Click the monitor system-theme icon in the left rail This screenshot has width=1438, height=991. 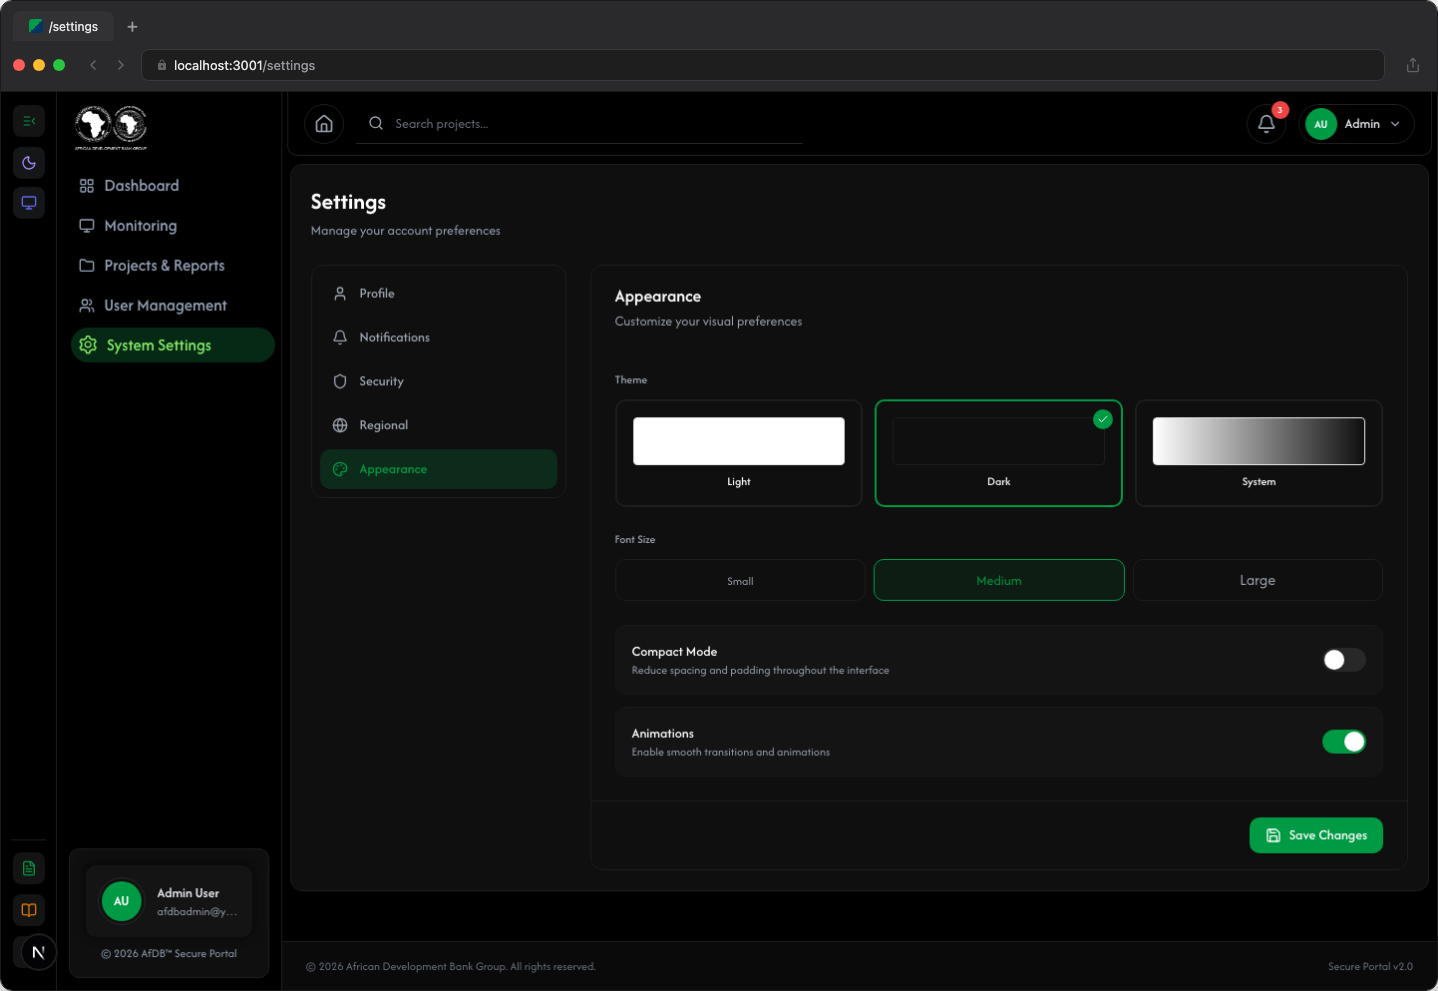tap(29, 203)
